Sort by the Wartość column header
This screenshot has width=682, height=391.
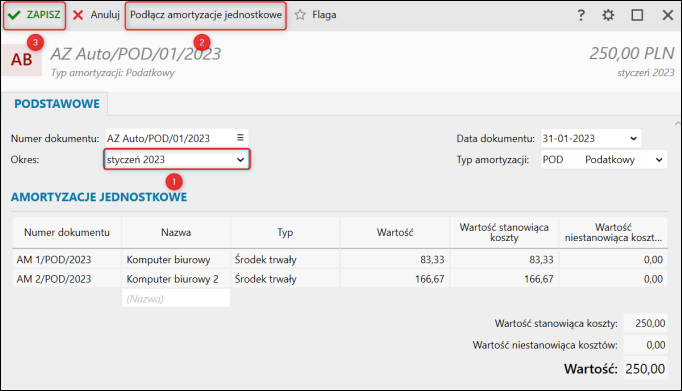point(395,233)
